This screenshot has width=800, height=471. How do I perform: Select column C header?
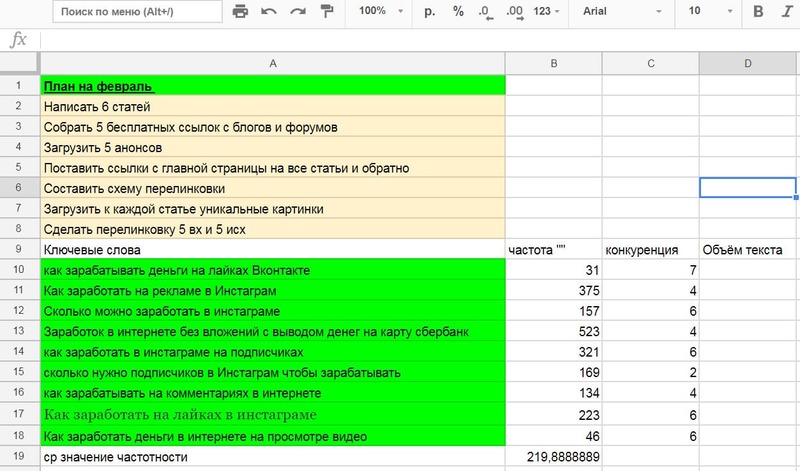[650, 64]
